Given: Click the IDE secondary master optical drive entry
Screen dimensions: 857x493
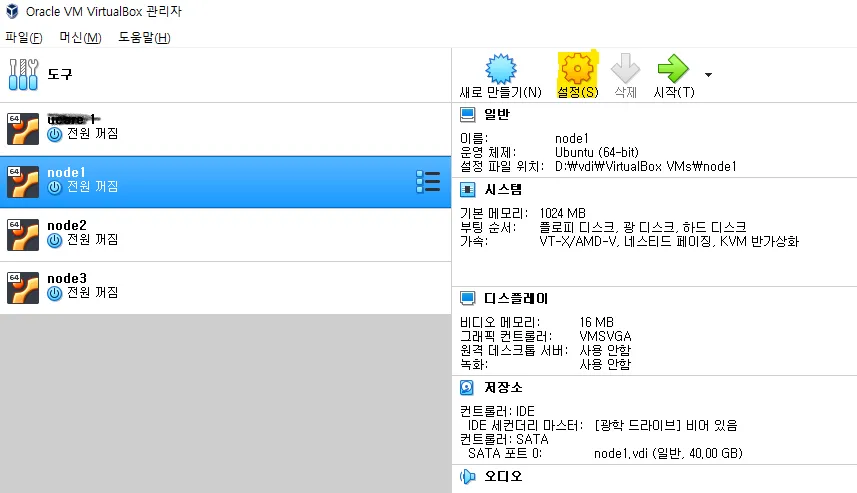Looking at the screenshot, I should click(666, 425).
